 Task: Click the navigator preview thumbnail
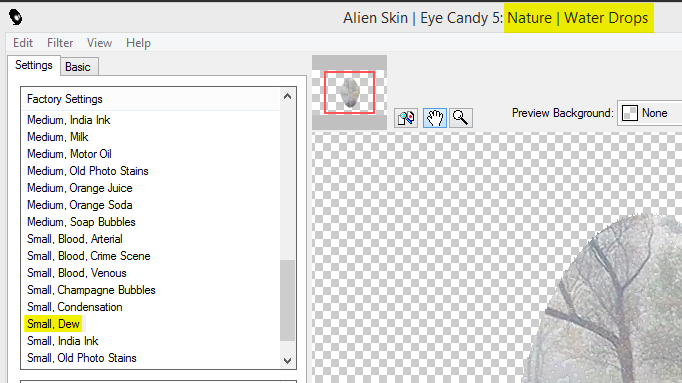click(349, 93)
